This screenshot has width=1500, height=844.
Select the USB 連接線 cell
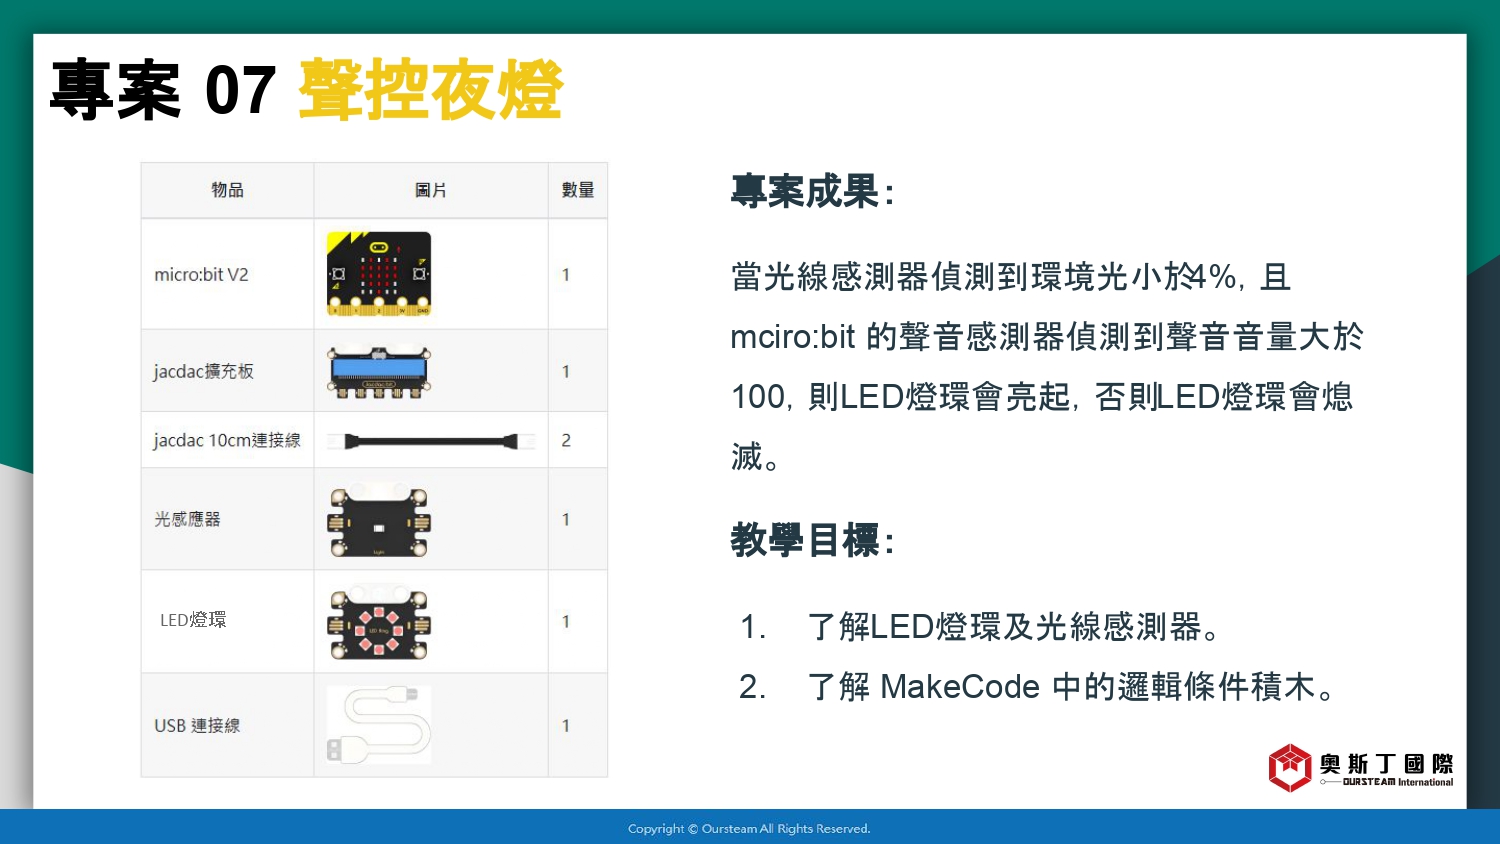click(227, 725)
